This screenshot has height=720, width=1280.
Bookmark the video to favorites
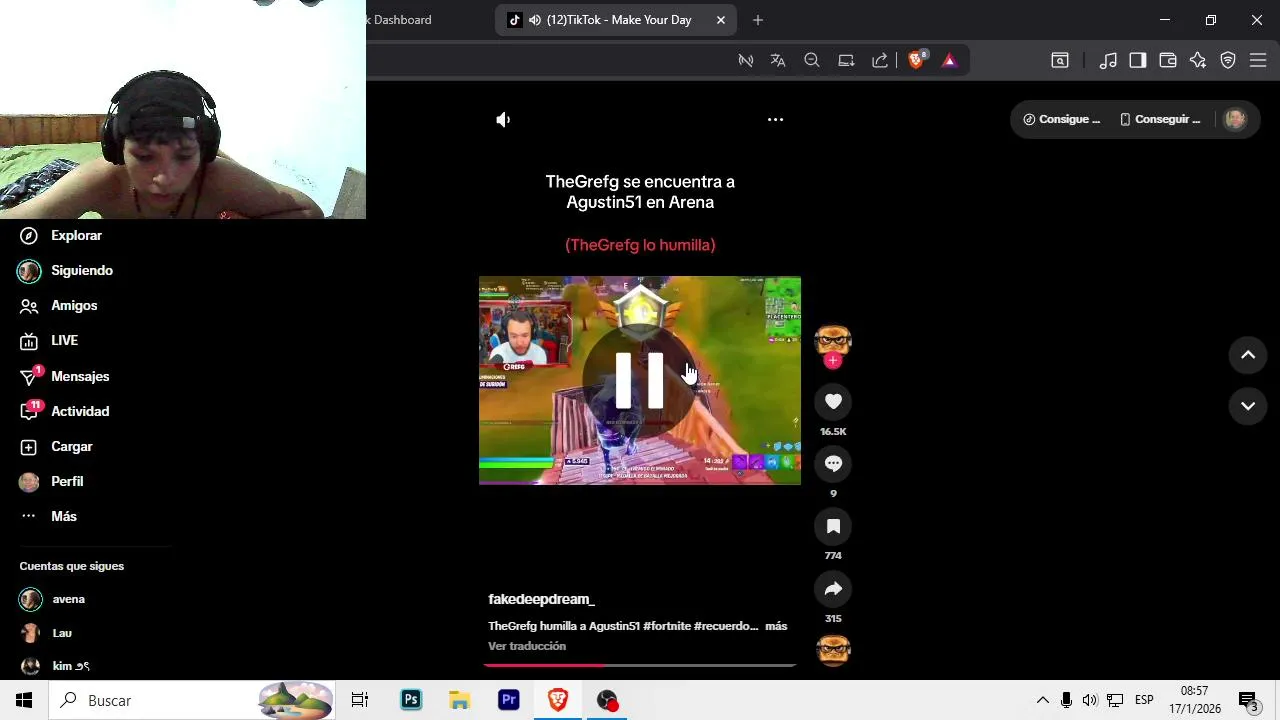coord(833,526)
